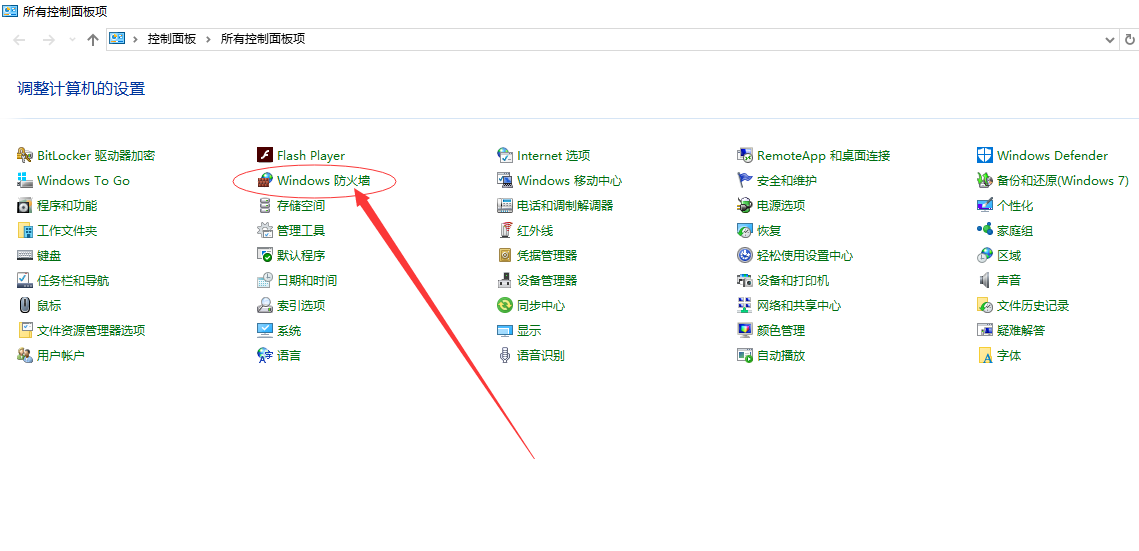Click RemoteApp 和桌面连接 icon
The width and height of the screenshot is (1139, 551).
pyautogui.click(x=745, y=155)
